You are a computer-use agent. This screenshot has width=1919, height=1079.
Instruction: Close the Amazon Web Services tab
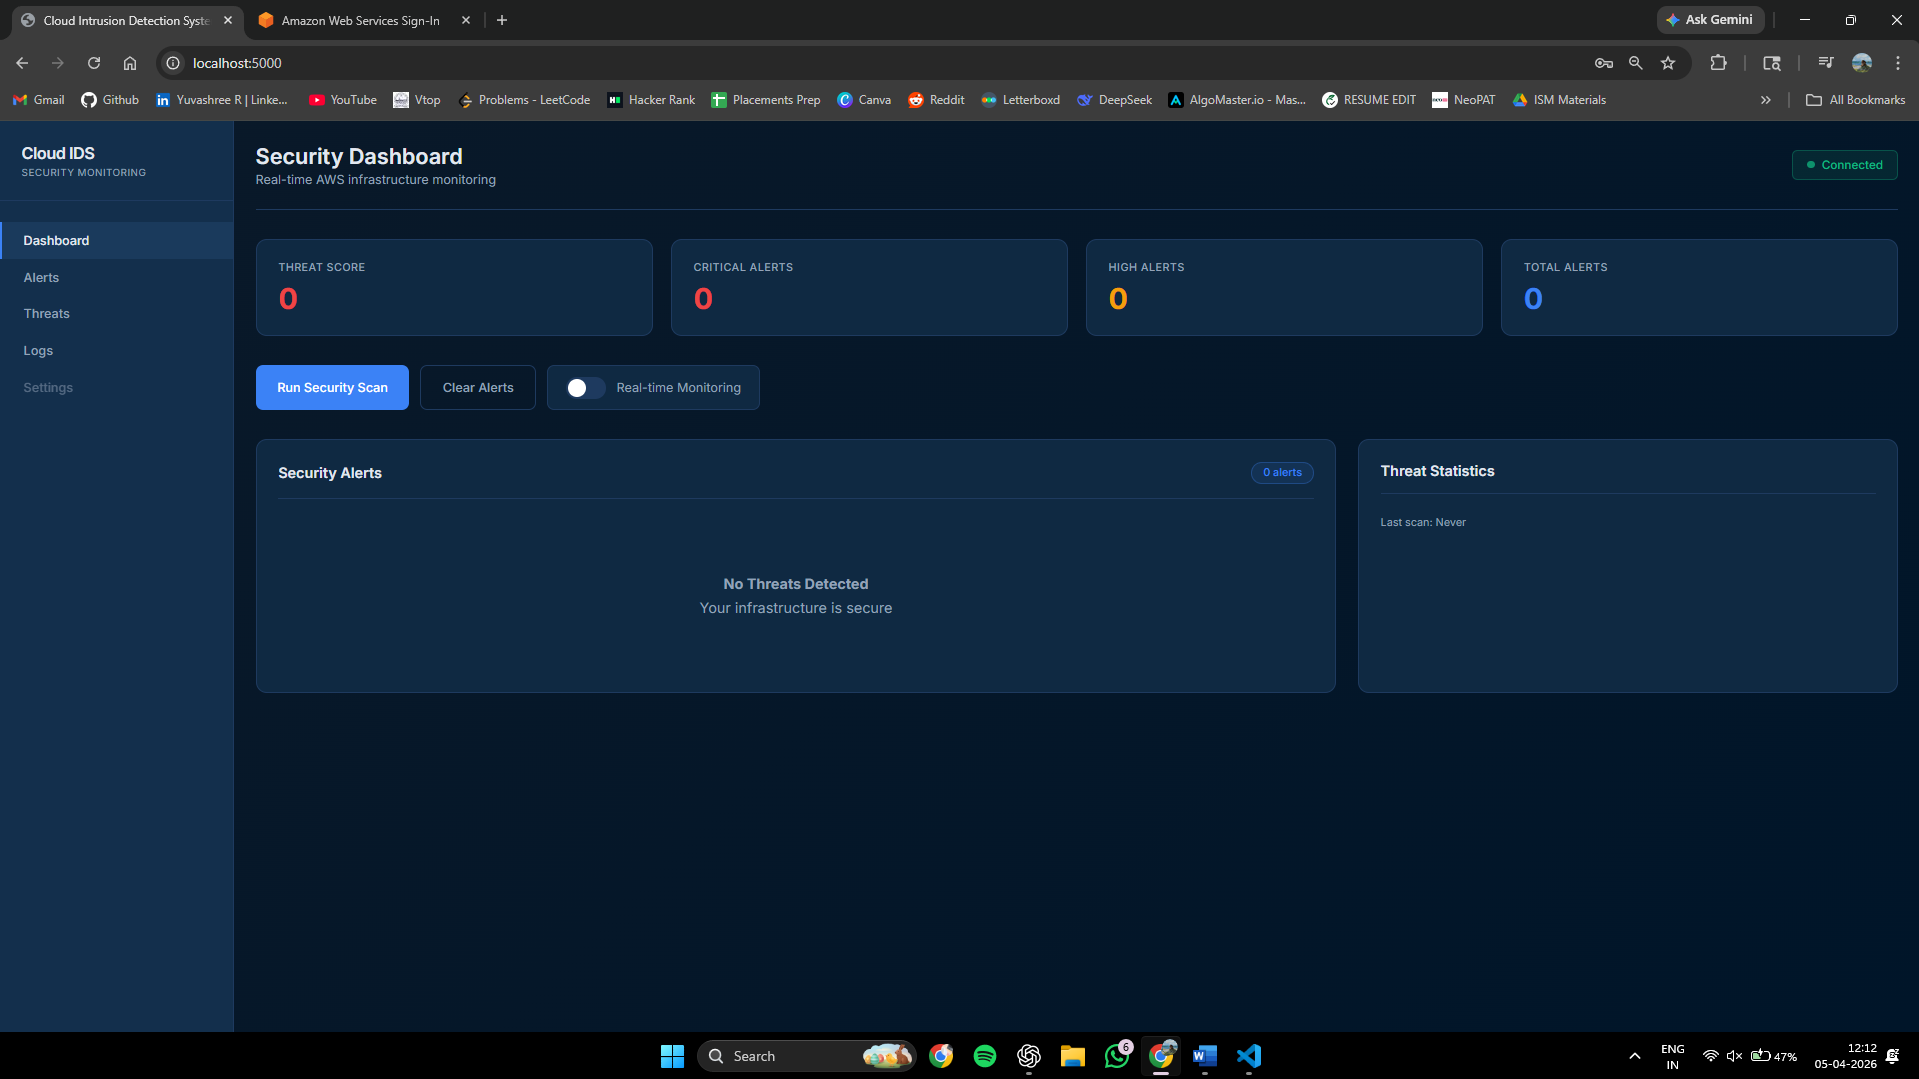(466, 20)
